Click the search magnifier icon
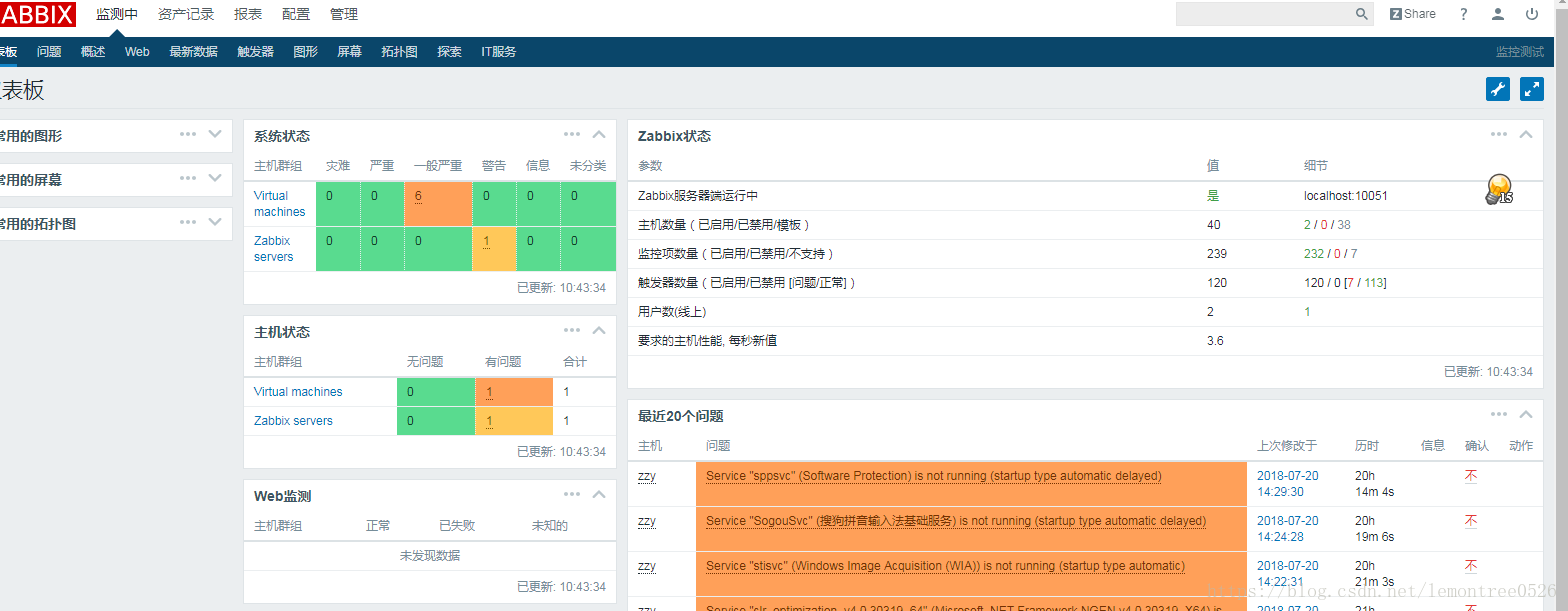 (1362, 14)
